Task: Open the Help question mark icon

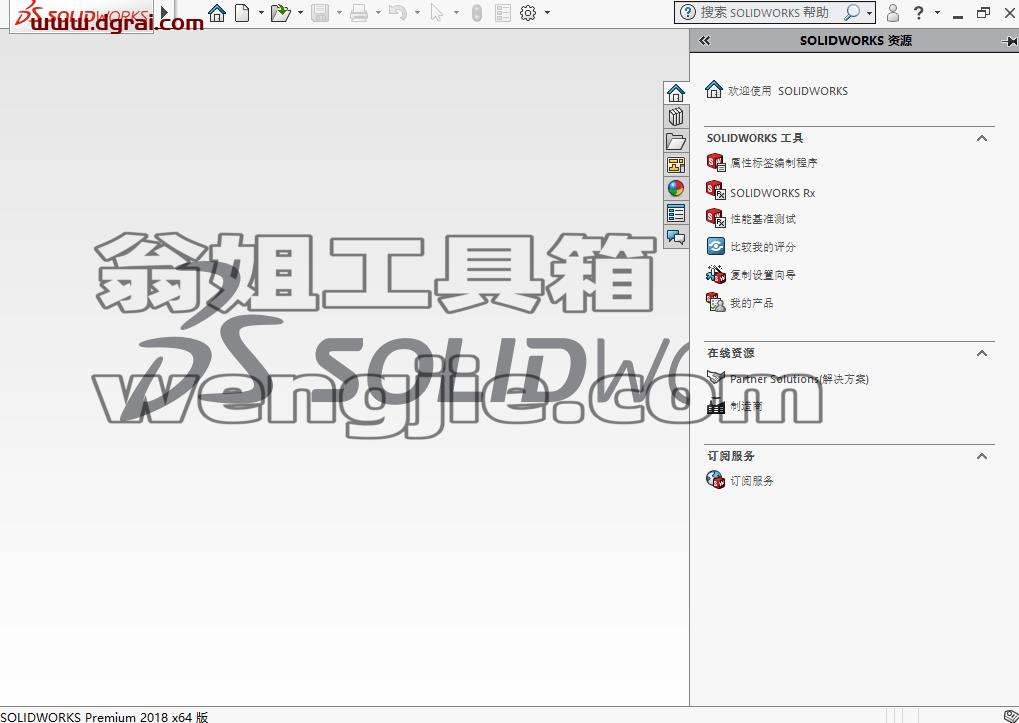Action: click(x=918, y=12)
